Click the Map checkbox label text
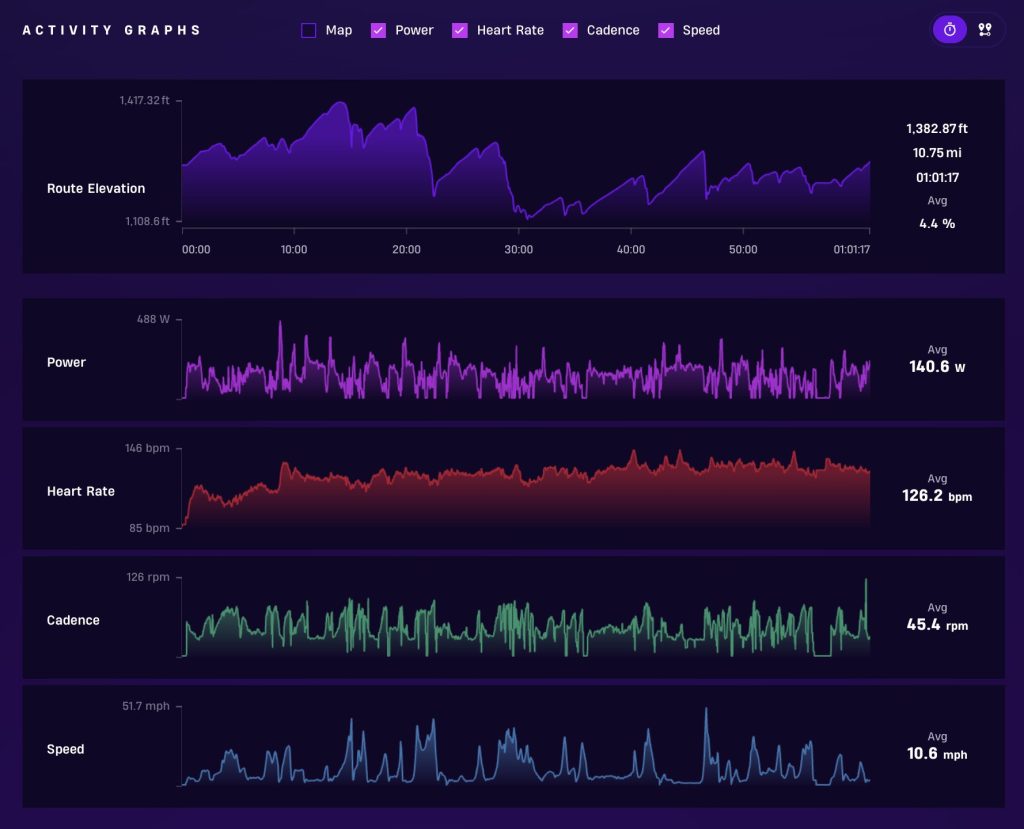The image size is (1024, 829). point(338,31)
